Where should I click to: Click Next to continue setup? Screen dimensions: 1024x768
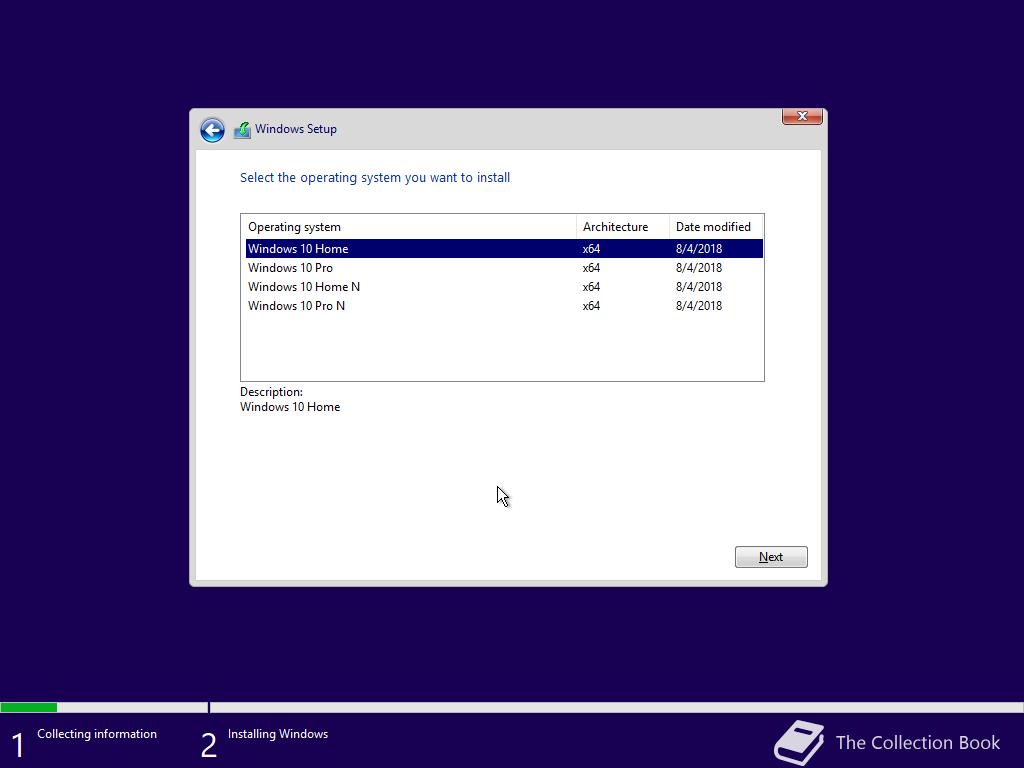coord(771,557)
